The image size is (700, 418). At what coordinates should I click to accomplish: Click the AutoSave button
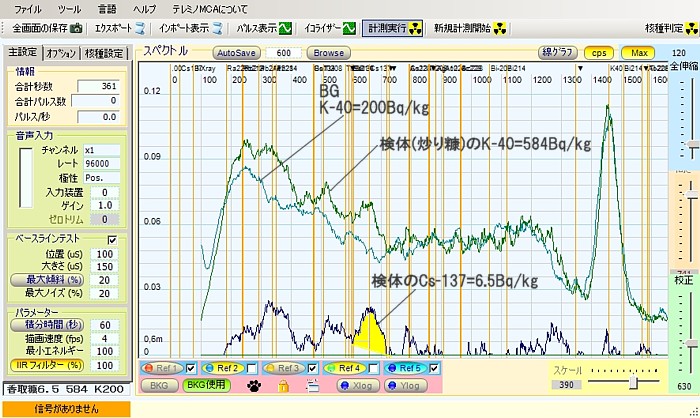point(236,53)
